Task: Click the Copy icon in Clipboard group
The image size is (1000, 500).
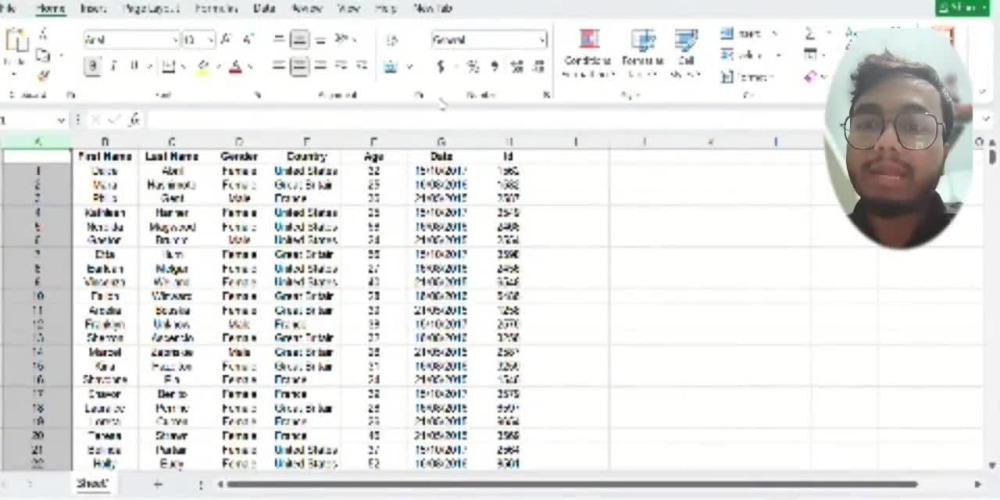Action: point(43,56)
